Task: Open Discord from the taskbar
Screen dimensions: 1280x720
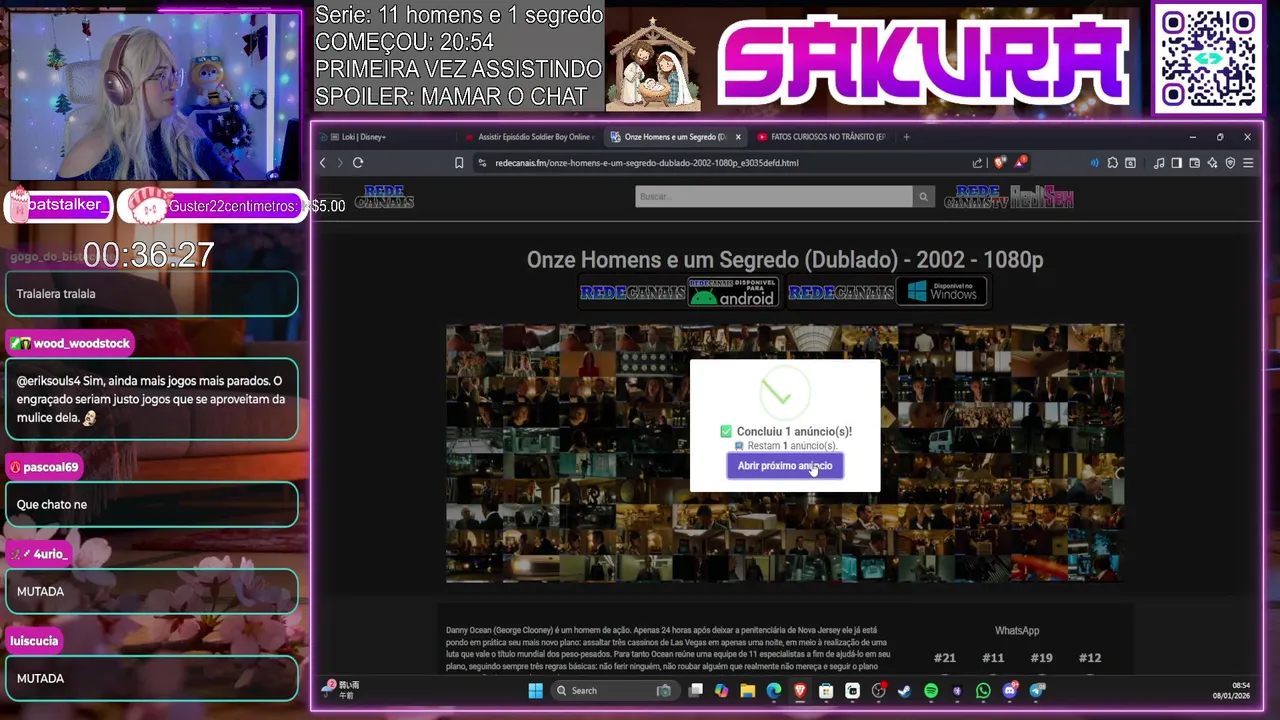Action: coord(1010,691)
